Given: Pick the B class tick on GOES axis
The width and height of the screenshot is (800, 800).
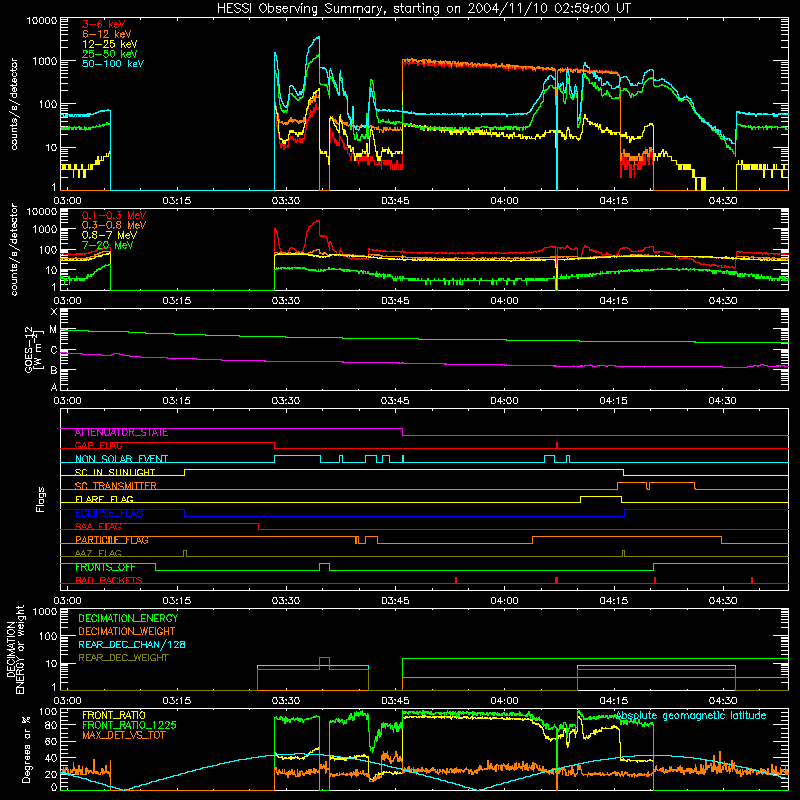Looking at the screenshot, I should pyautogui.click(x=54, y=370).
